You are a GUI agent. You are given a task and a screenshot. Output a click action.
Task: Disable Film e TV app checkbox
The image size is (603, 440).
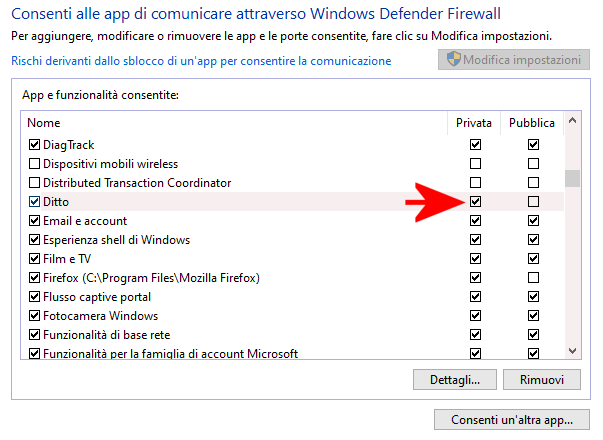click(34, 259)
